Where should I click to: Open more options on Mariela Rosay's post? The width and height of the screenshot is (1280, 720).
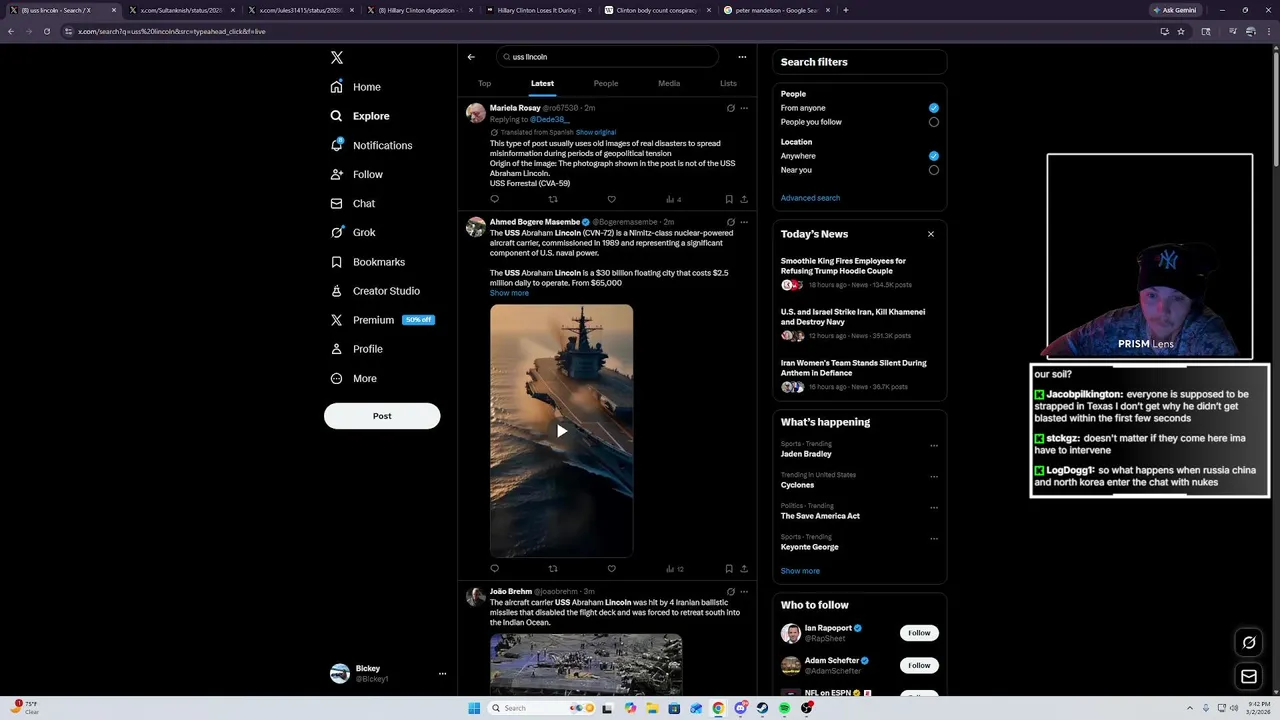[744, 108]
